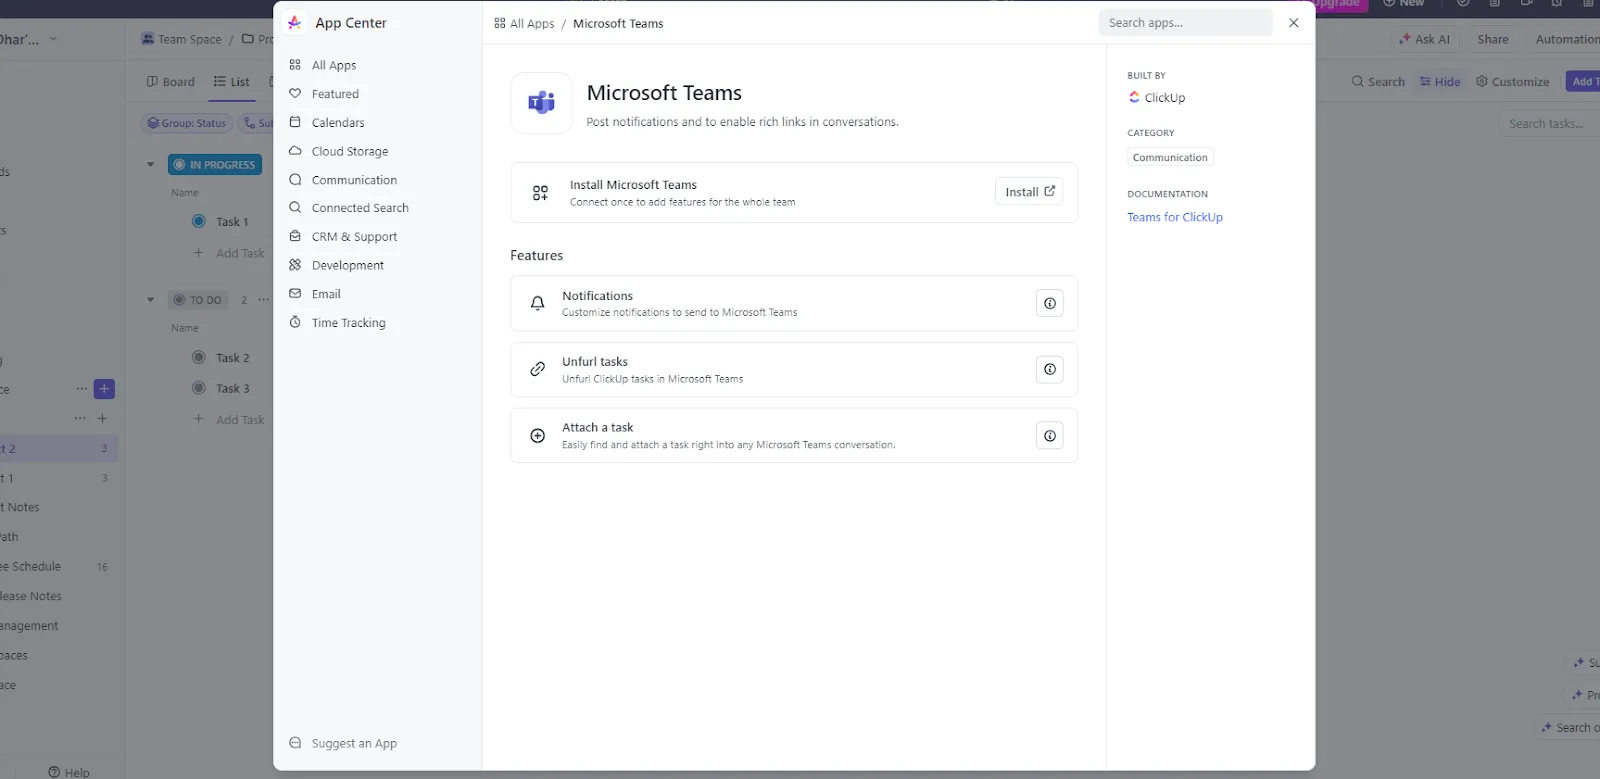Open Calendars category
The width and height of the screenshot is (1600, 779).
click(338, 123)
